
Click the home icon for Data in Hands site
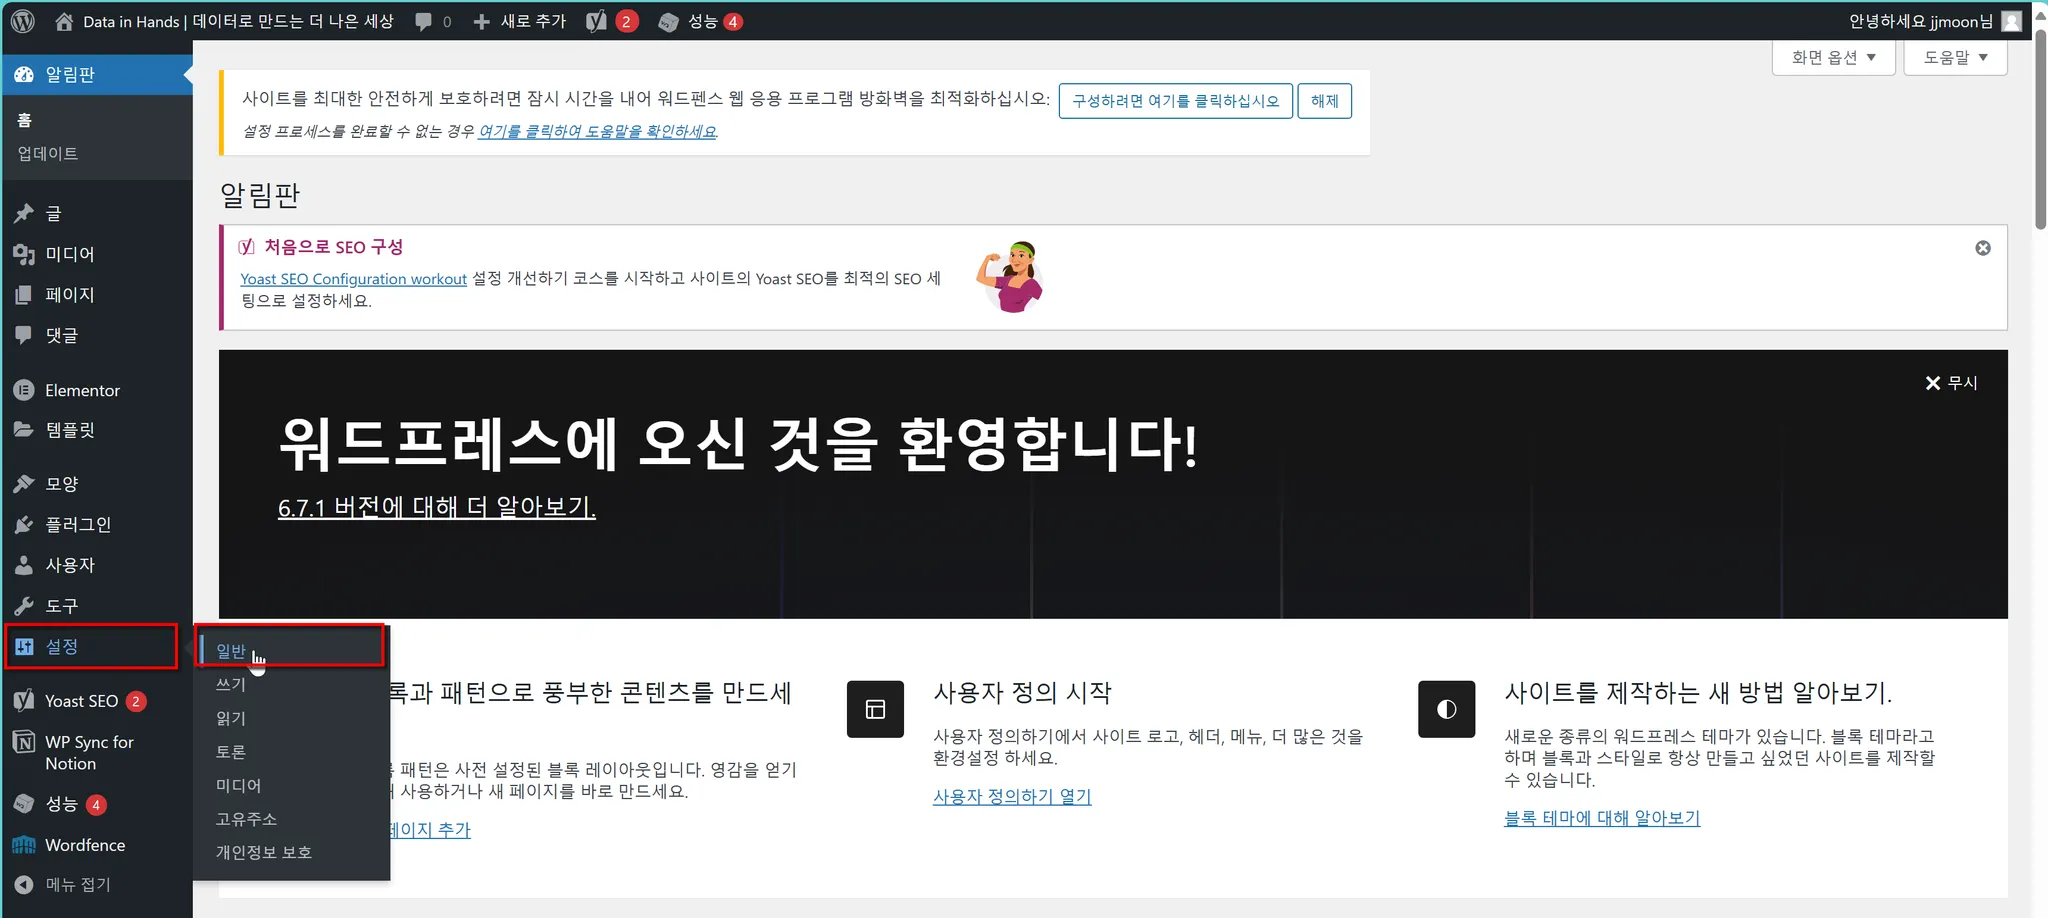tap(64, 21)
